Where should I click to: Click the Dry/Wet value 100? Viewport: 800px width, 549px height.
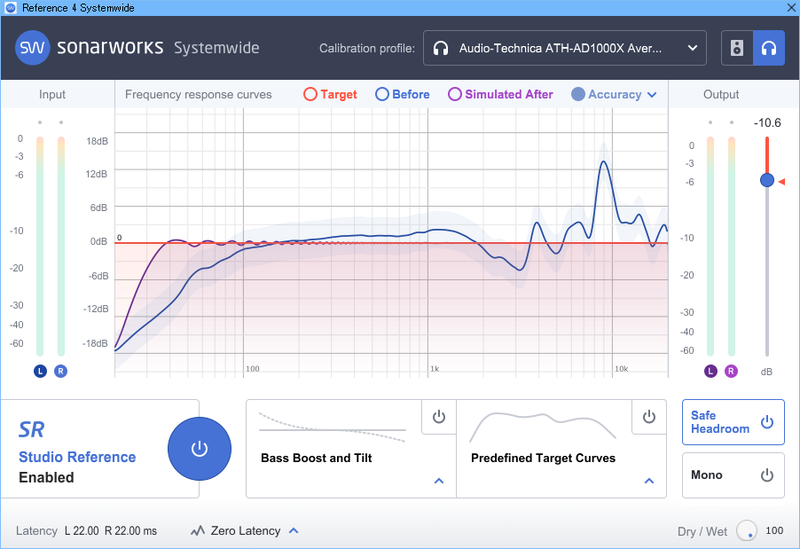[x=774, y=531]
